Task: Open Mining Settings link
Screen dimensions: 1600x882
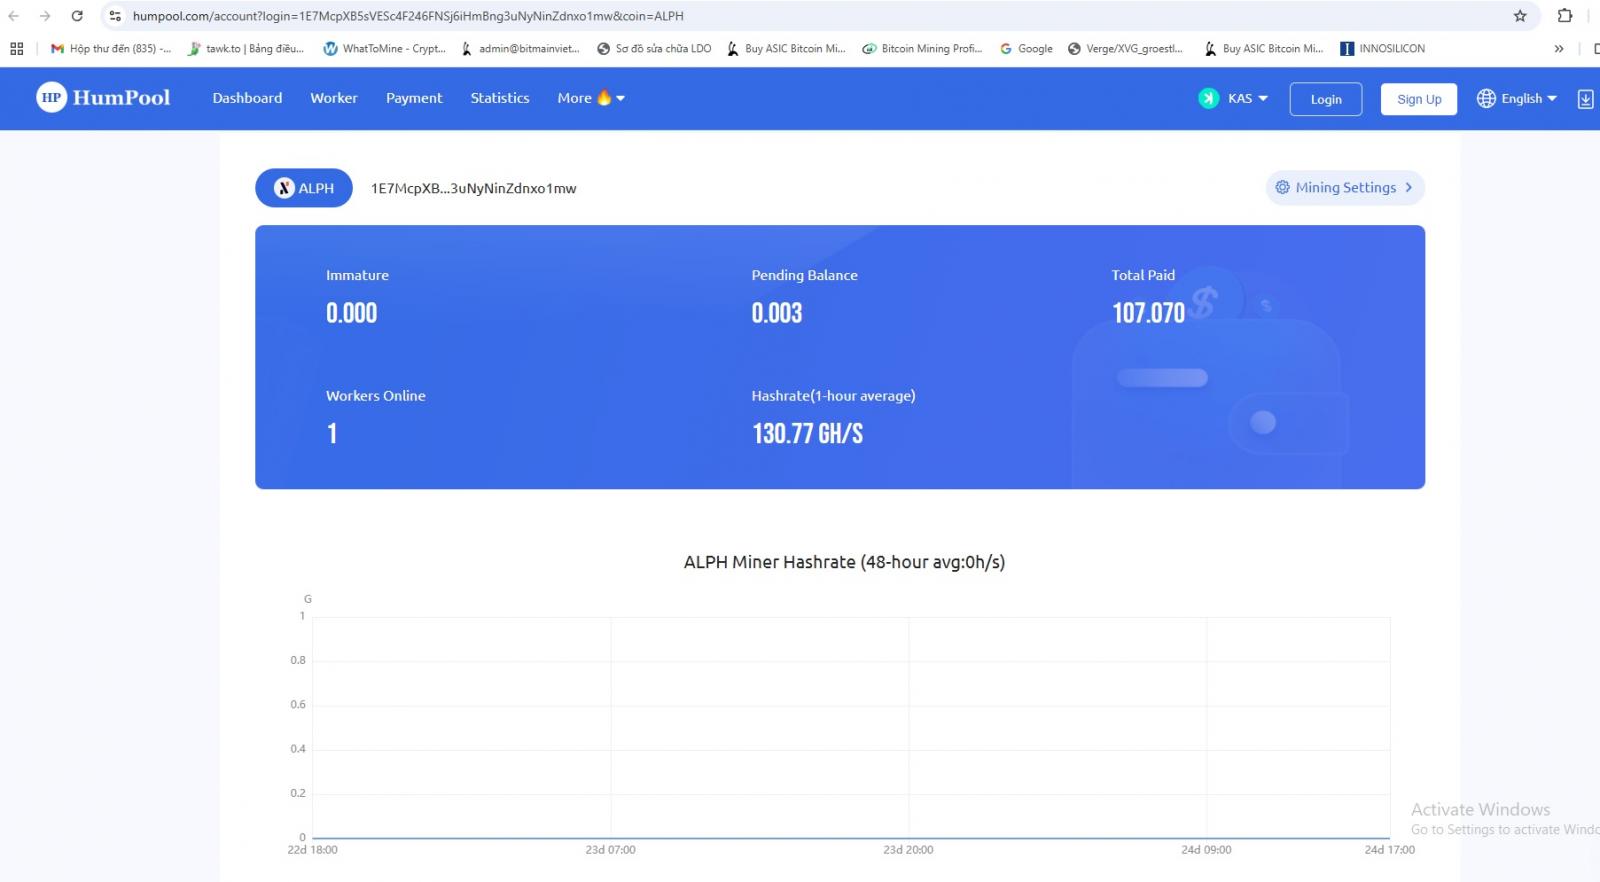Action: click(1345, 187)
